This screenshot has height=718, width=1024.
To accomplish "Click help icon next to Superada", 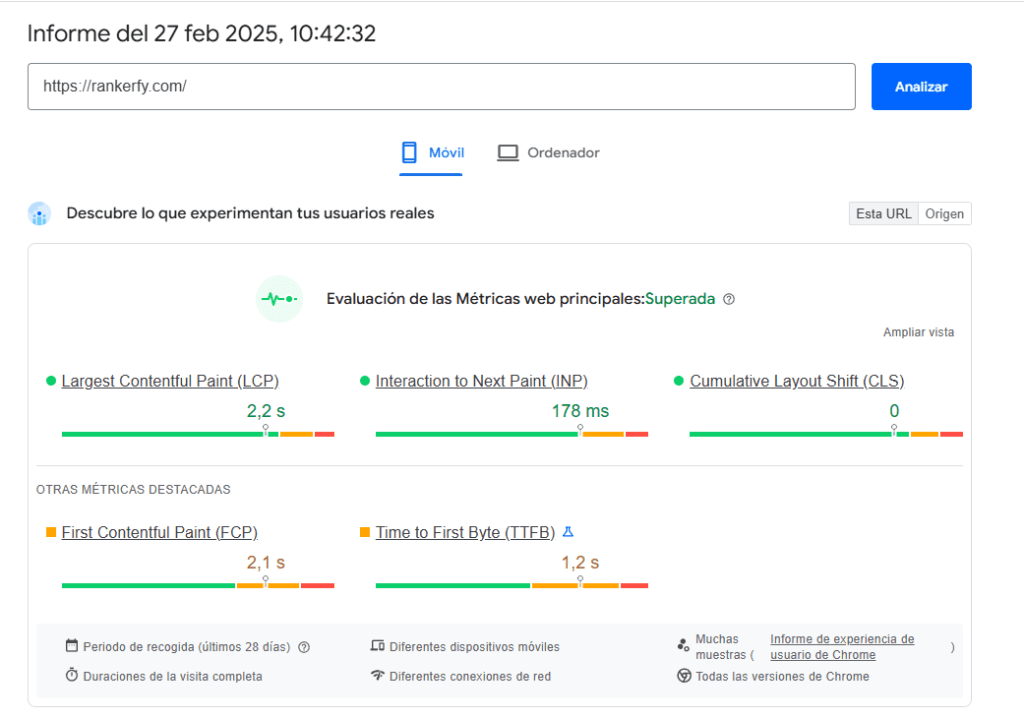I will (x=729, y=299).
